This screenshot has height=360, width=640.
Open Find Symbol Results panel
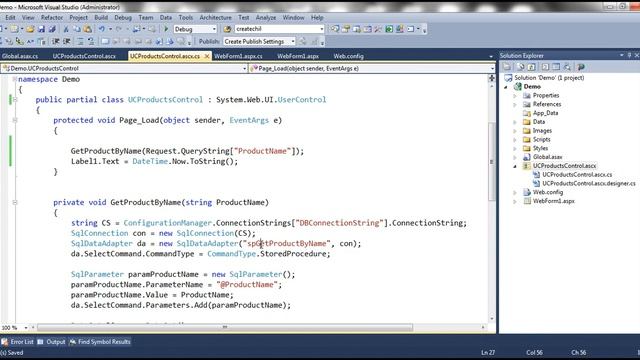pos(100,342)
